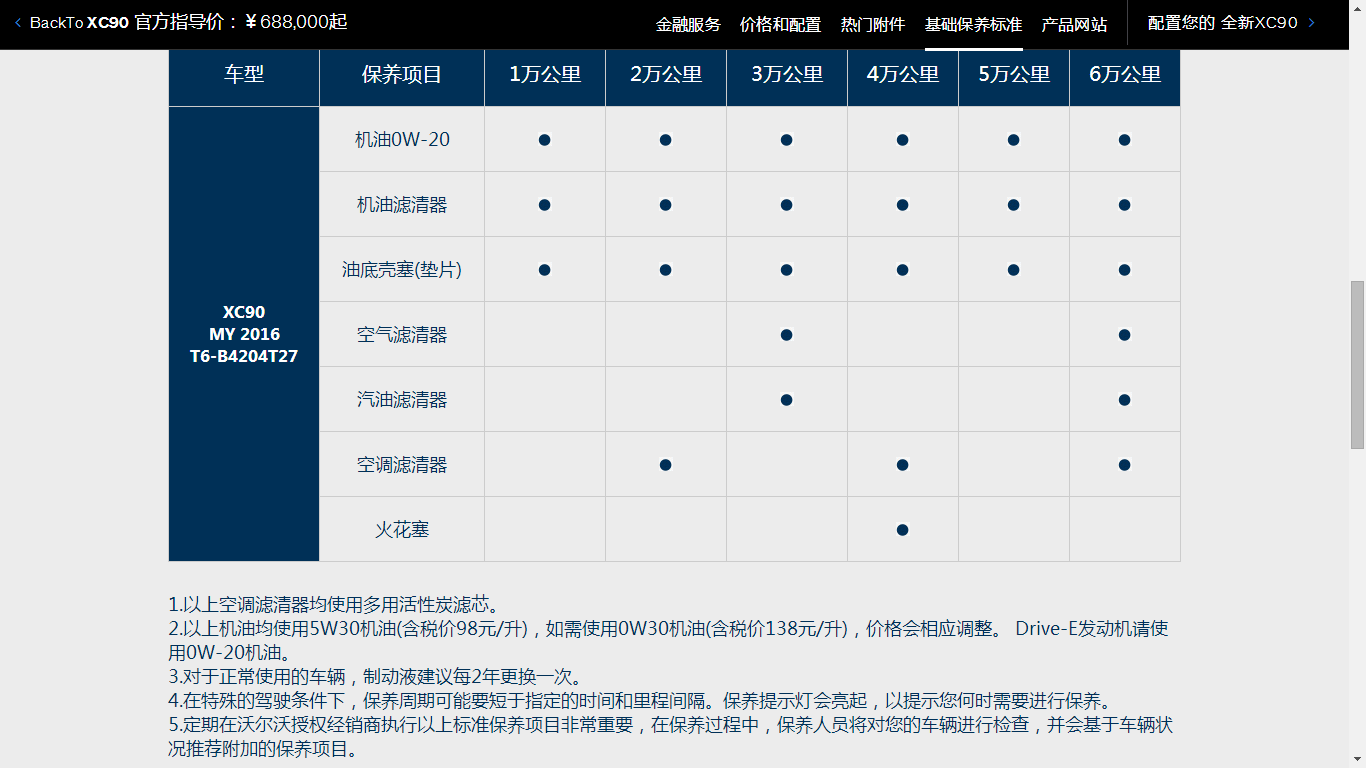Click the 空气滤清器 dot under 6万公里
1366x768 pixels.
[x=1124, y=335]
